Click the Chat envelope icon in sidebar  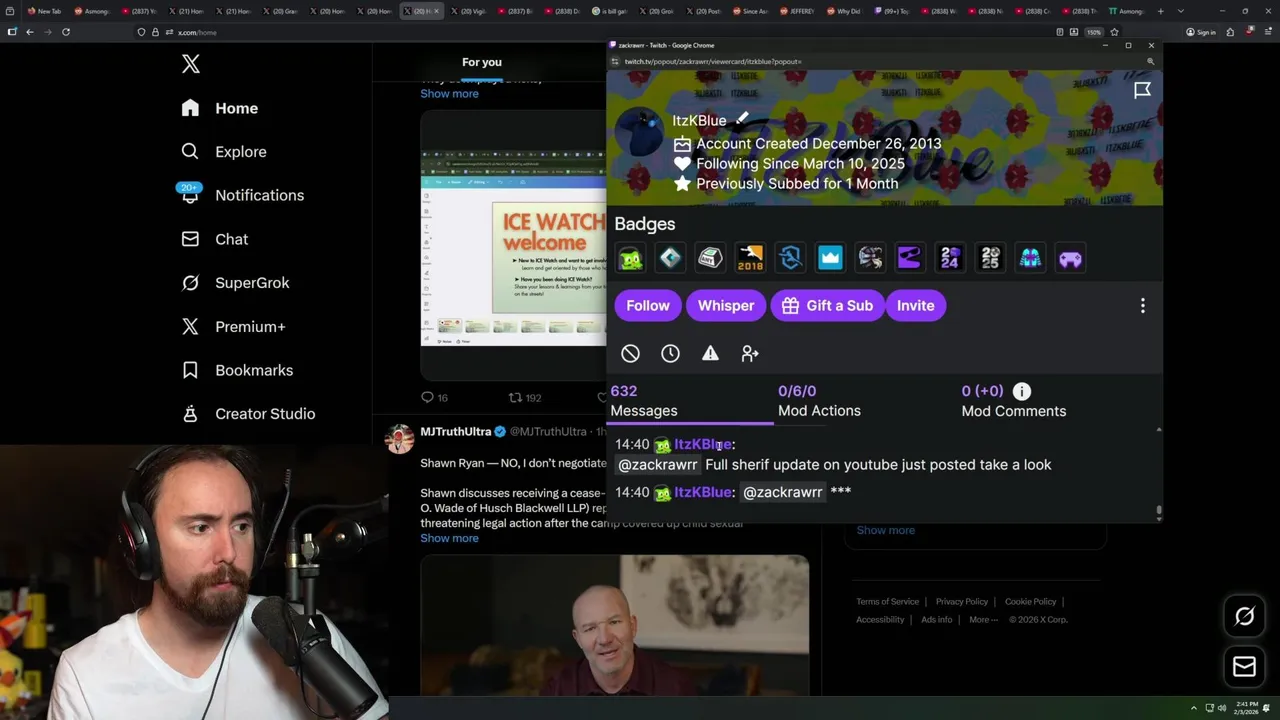[190, 239]
